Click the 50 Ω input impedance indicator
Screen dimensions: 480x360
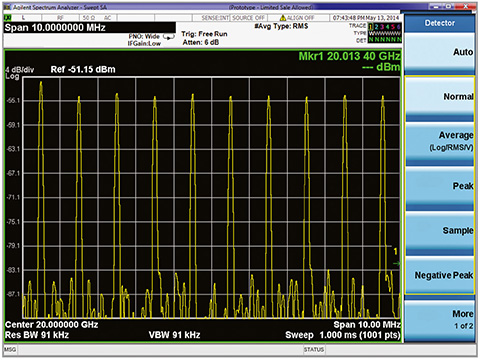pyautogui.click(x=89, y=18)
